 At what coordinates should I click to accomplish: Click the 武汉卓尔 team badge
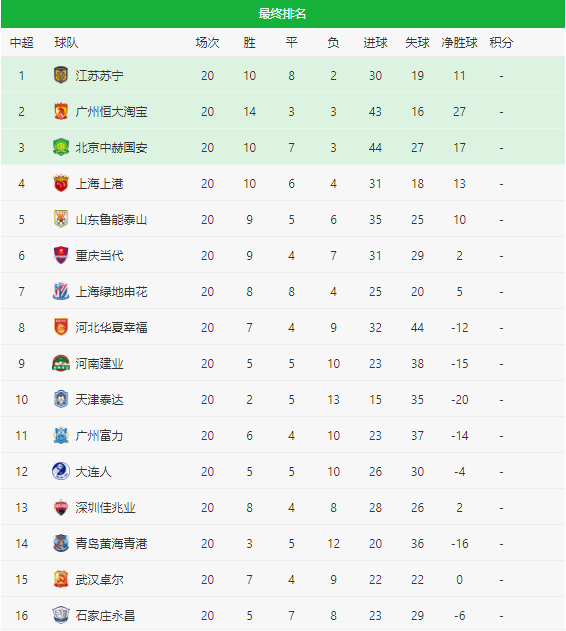(61, 579)
